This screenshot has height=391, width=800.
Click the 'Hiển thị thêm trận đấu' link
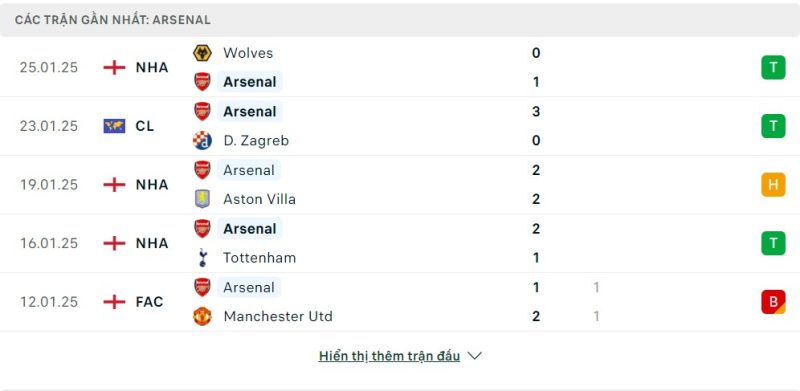389,356
